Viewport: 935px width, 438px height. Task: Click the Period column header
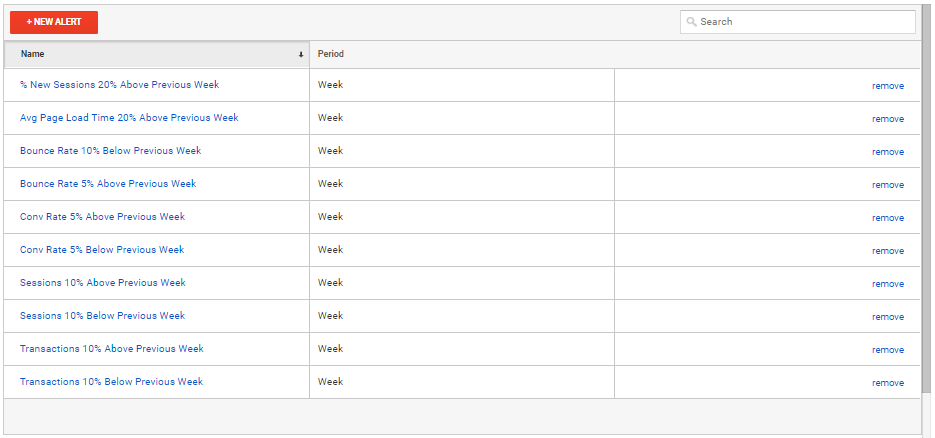330,54
